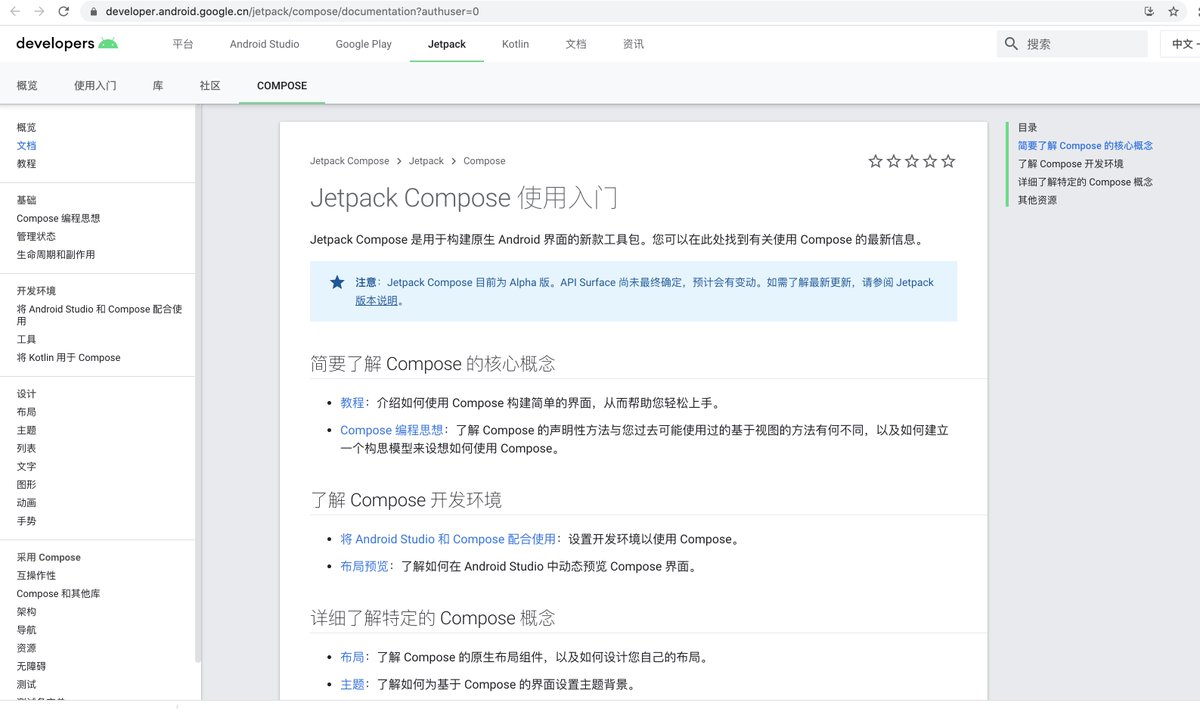1200x709 pixels.
Task: Open 主题 in the sidebar
Action: tap(26, 430)
